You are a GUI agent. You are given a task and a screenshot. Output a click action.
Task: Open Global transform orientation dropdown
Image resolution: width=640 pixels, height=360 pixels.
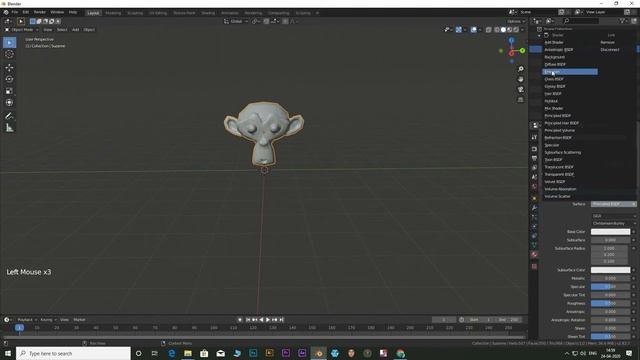[236, 21]
